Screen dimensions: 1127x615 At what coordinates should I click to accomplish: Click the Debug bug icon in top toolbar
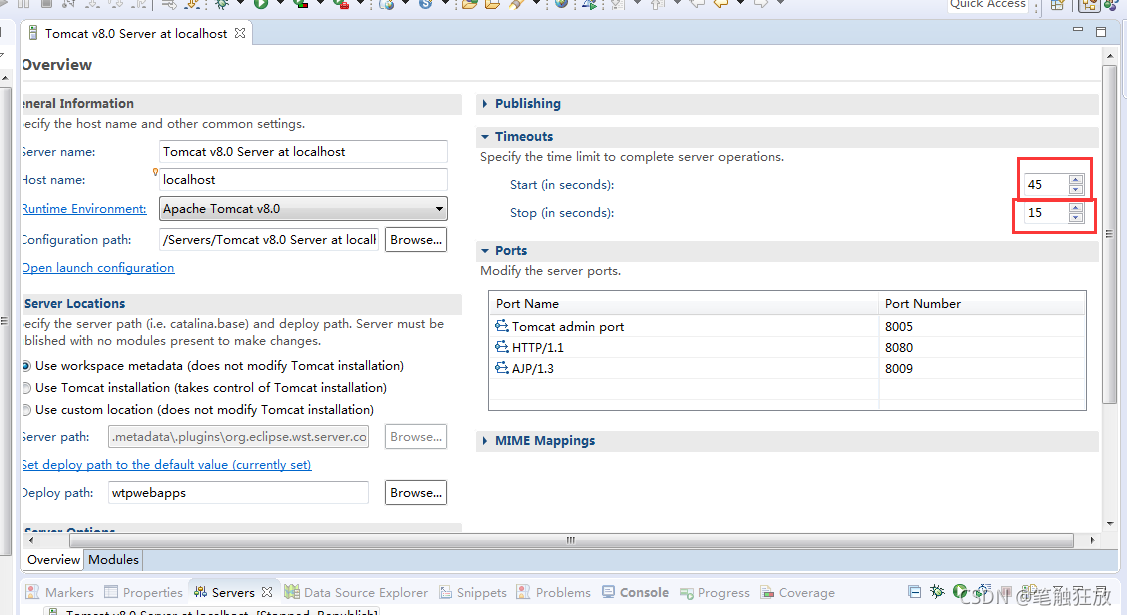point(221,4)
